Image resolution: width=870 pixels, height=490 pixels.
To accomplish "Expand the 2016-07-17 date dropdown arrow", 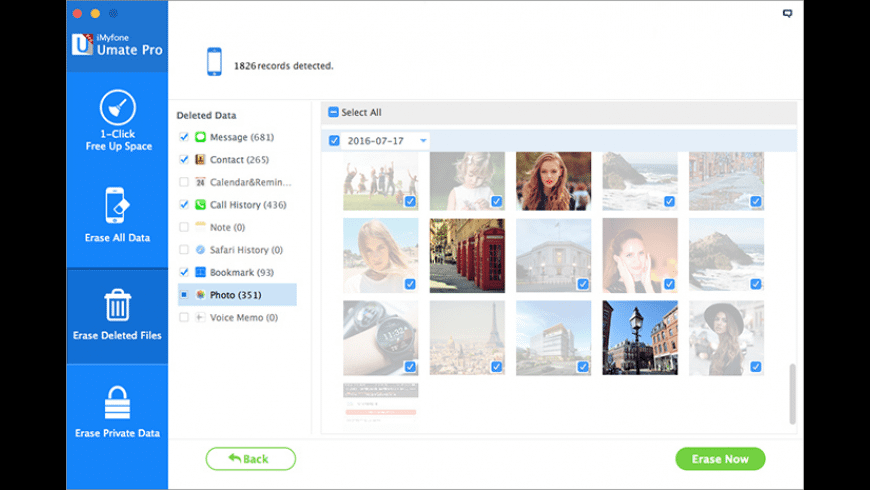I will point(423,141).
